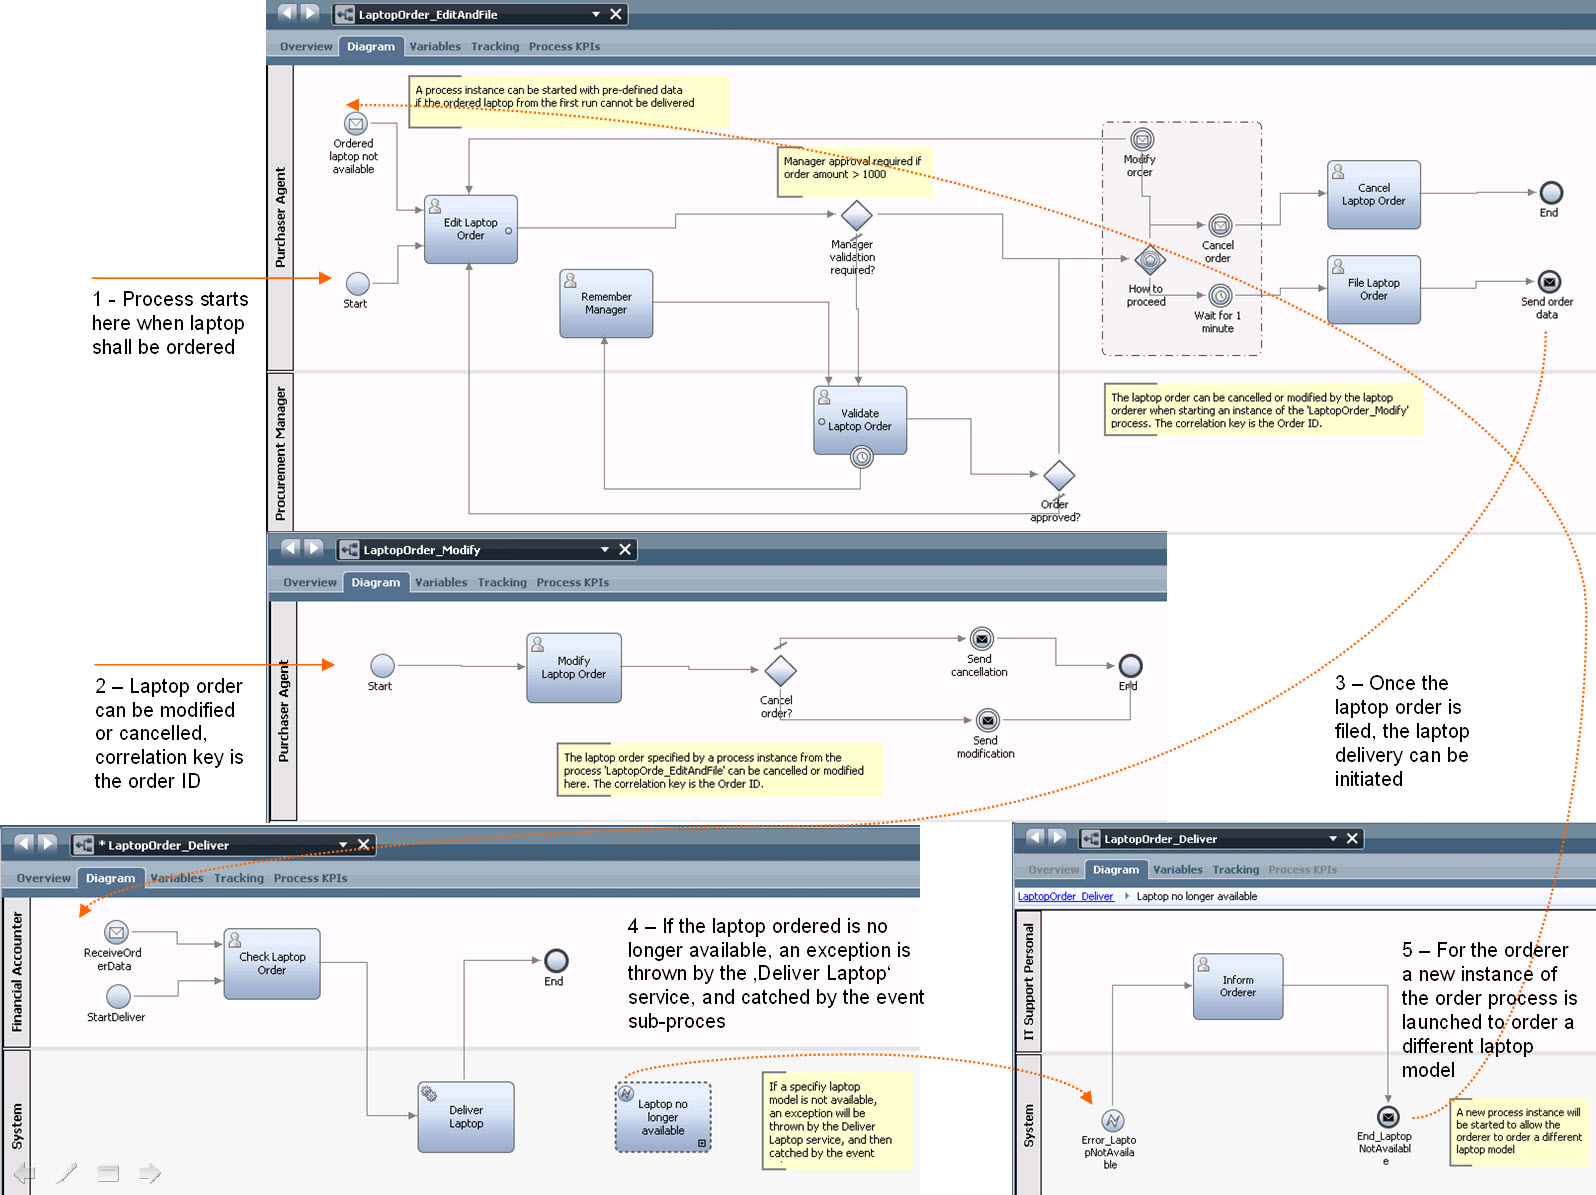The width and height of the screenshot is (1596, 1195).
Task: Select the How to proceed event gateway
Action: [x=1150, y=261]
